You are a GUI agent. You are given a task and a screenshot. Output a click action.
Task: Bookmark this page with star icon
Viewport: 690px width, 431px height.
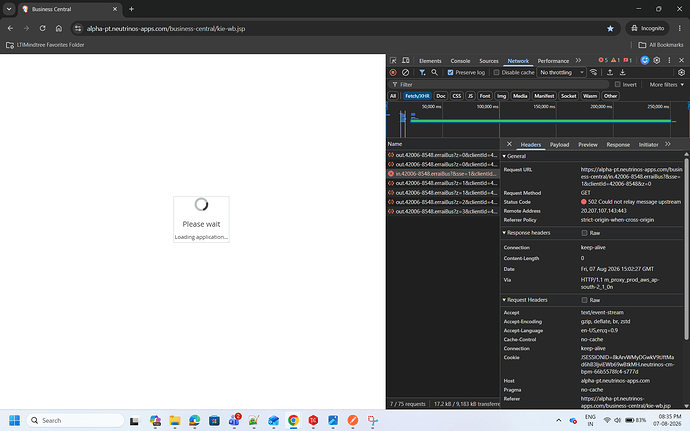(x=610, y=28)
